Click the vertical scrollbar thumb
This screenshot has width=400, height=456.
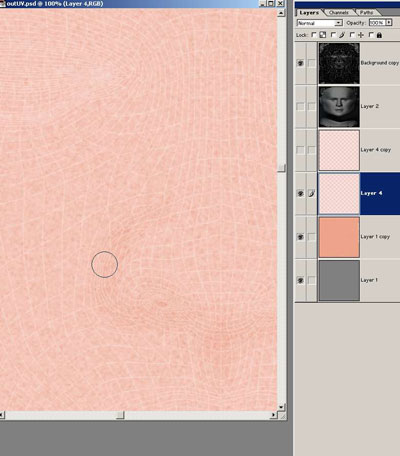281,168
